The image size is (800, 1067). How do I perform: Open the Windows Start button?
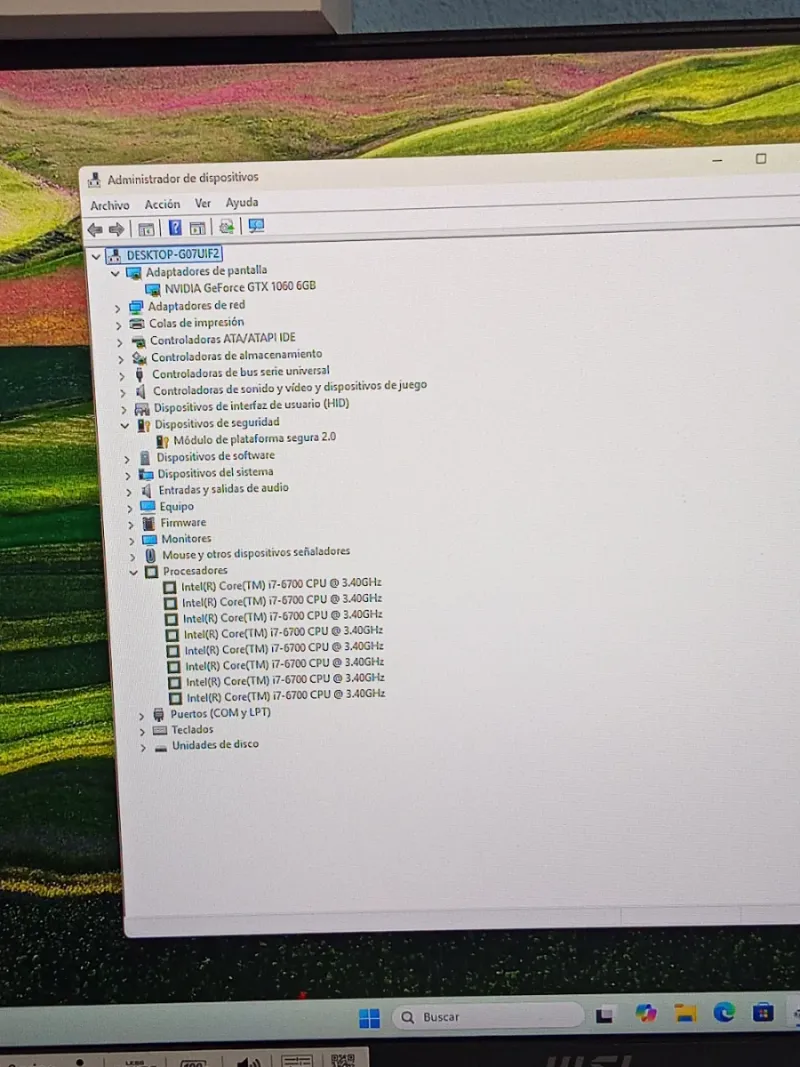click(x=369, y=1018)
